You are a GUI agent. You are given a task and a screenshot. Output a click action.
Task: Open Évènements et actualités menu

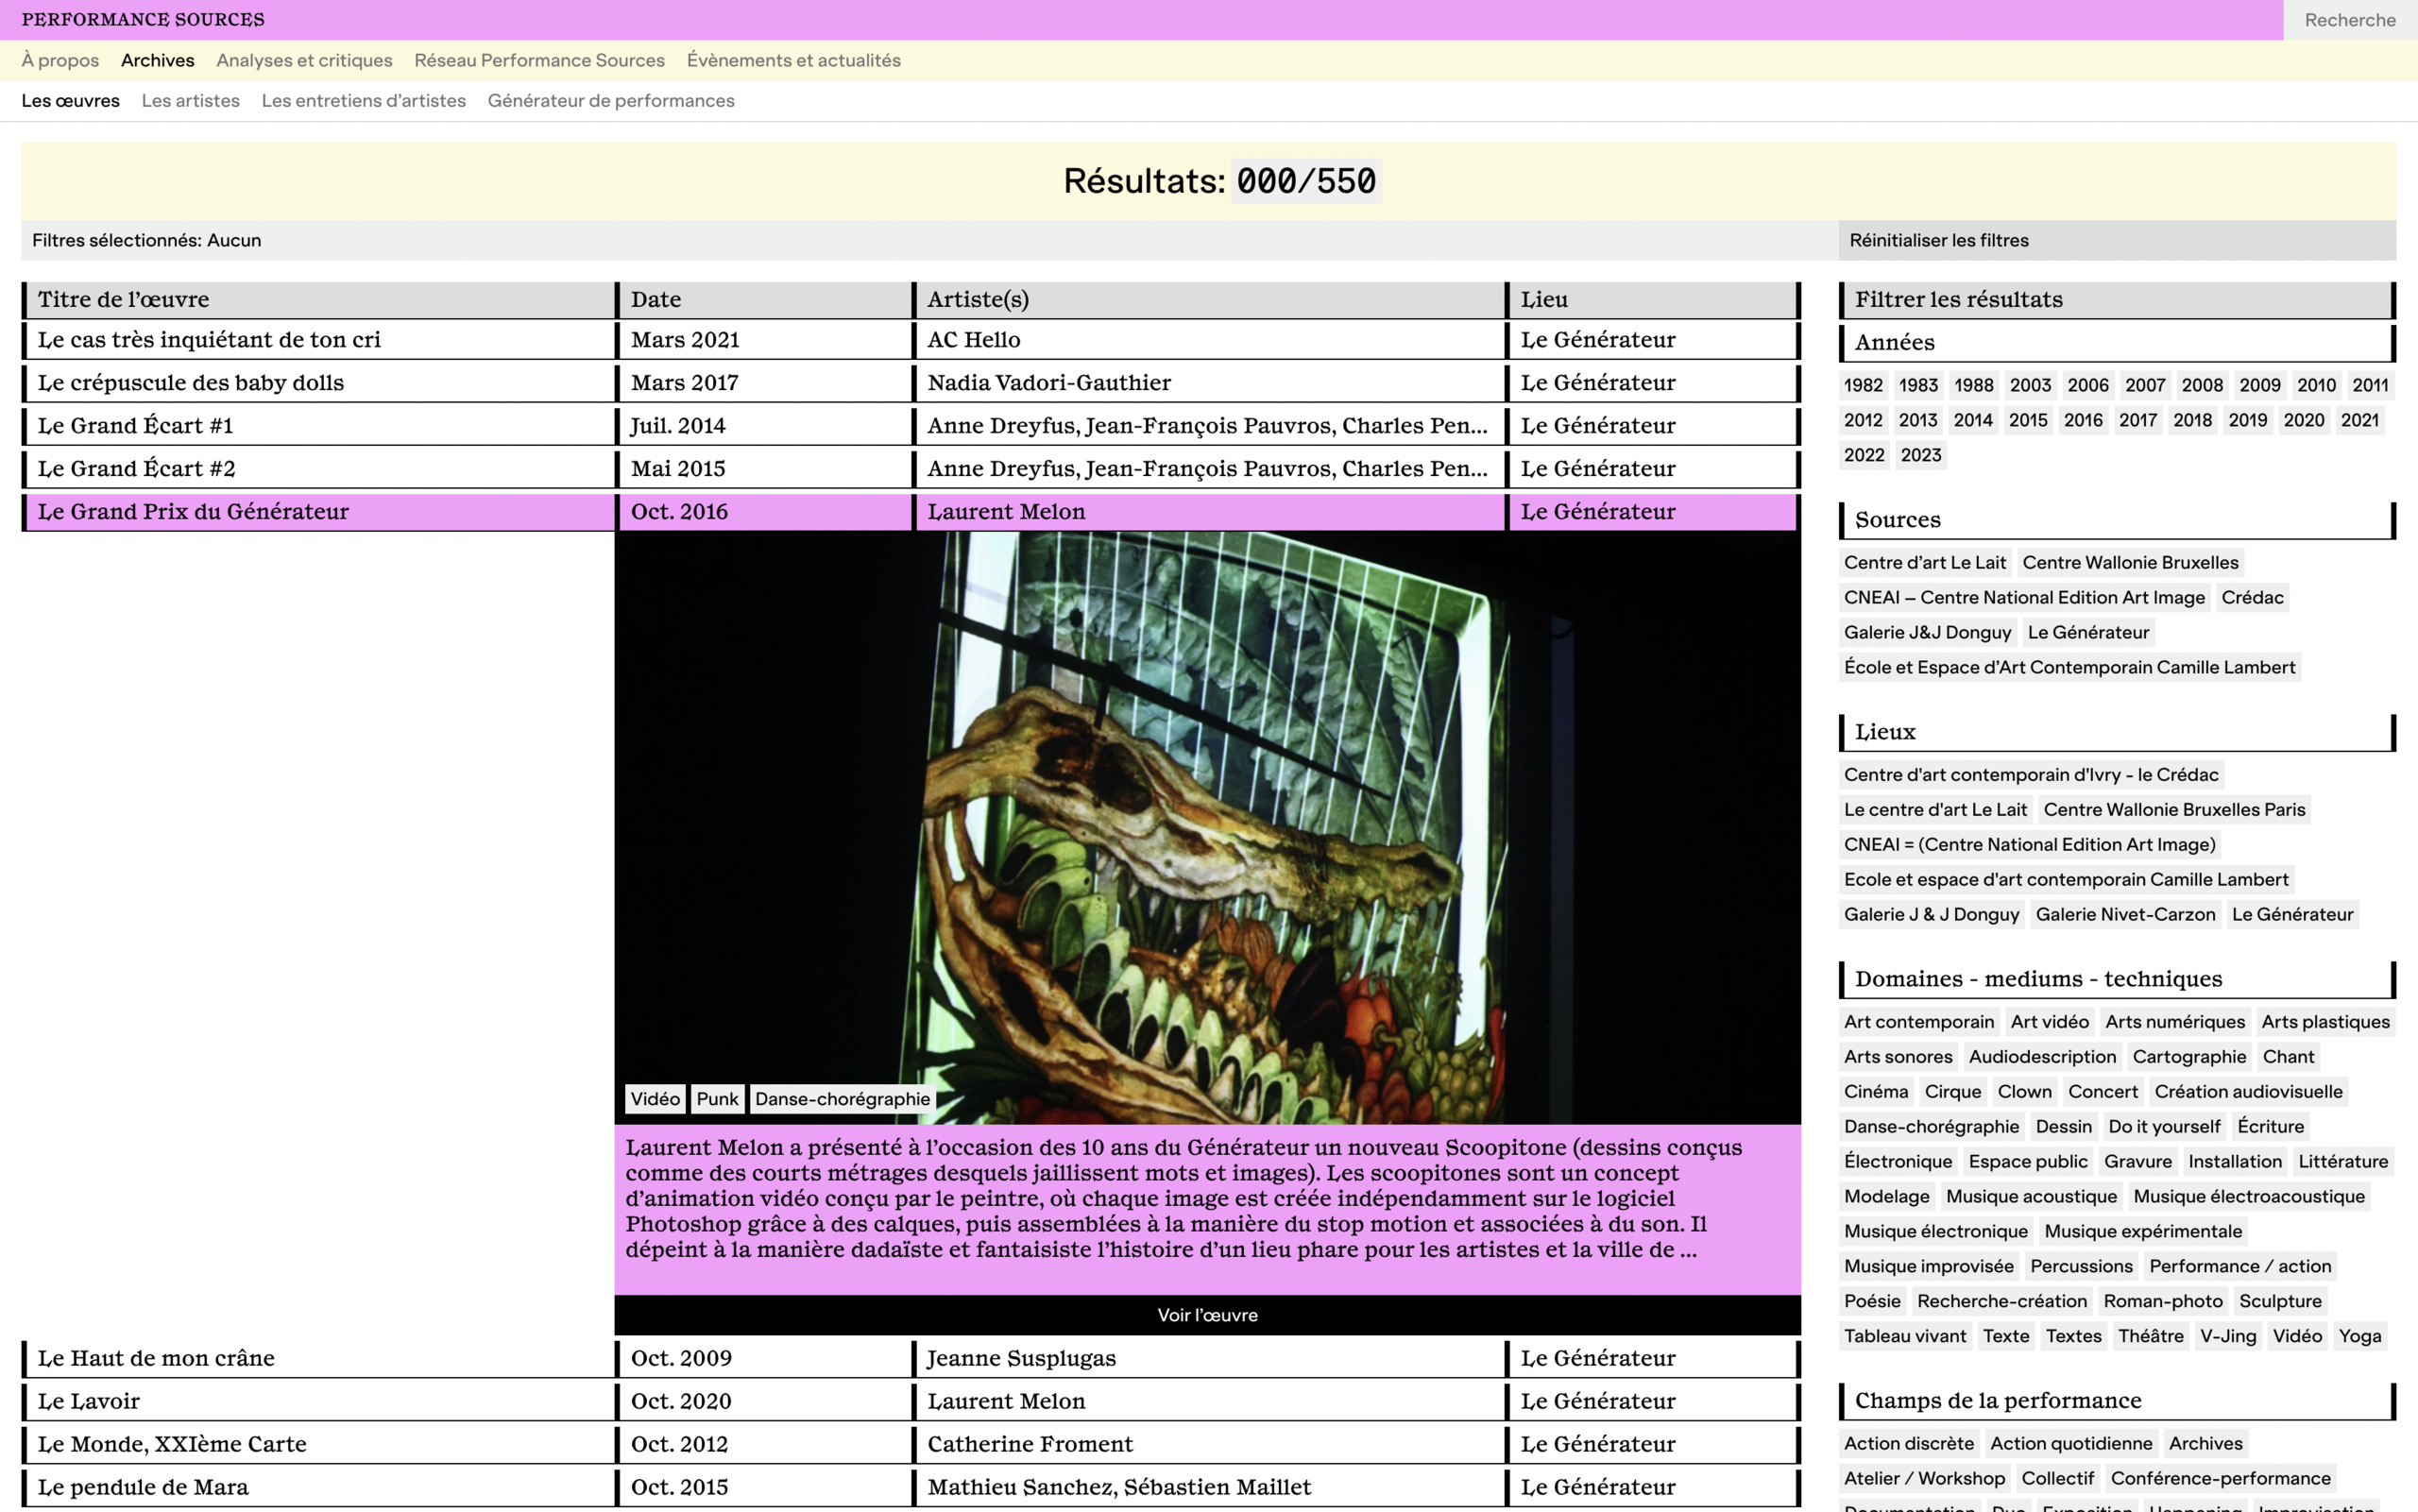point(793,60)
